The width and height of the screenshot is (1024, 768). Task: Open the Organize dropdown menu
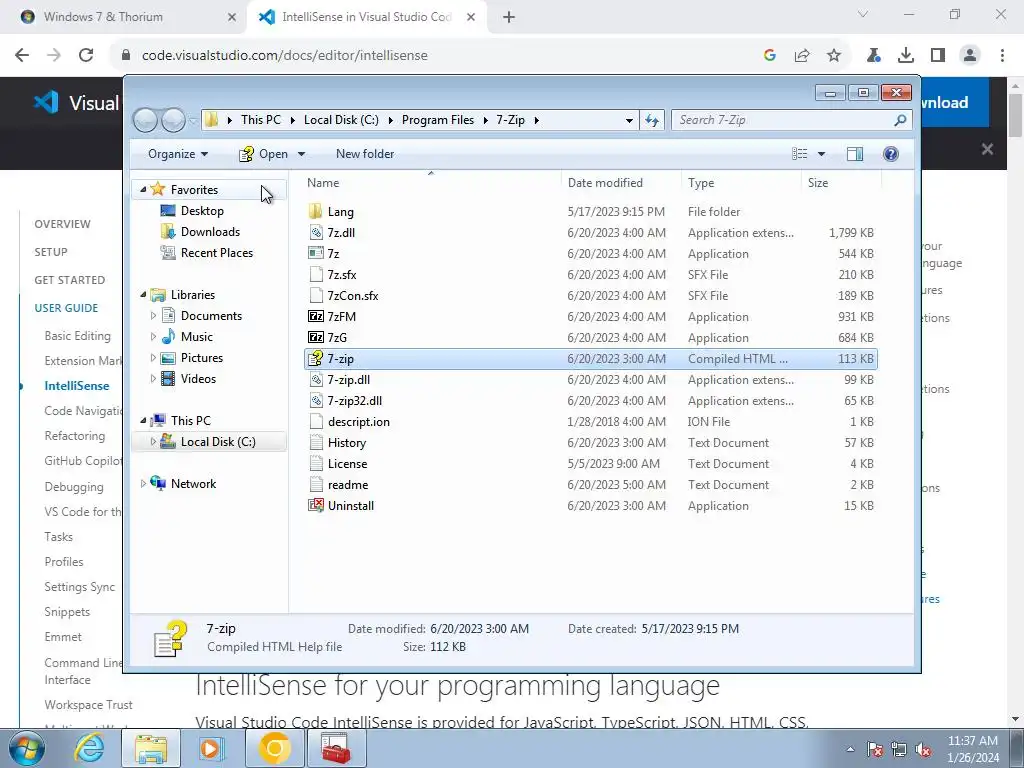(x=178, y=154)
